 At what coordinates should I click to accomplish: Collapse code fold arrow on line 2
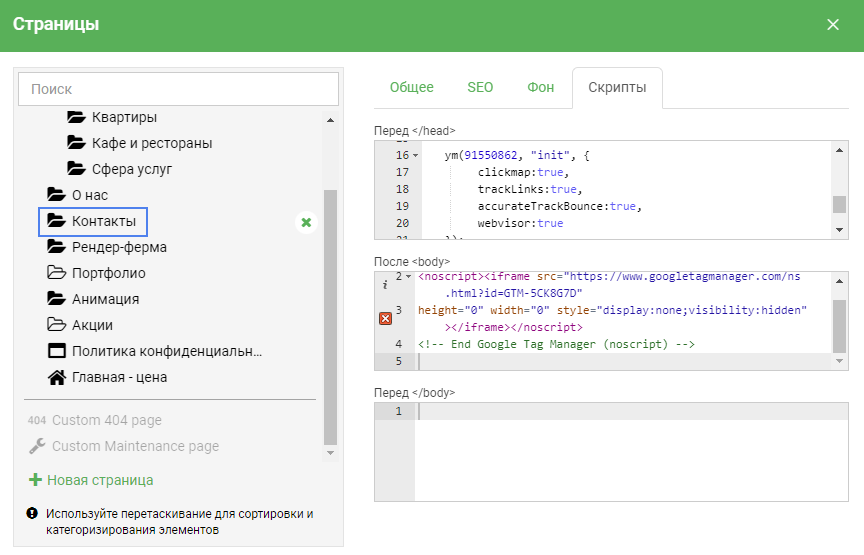coord(408,276)
